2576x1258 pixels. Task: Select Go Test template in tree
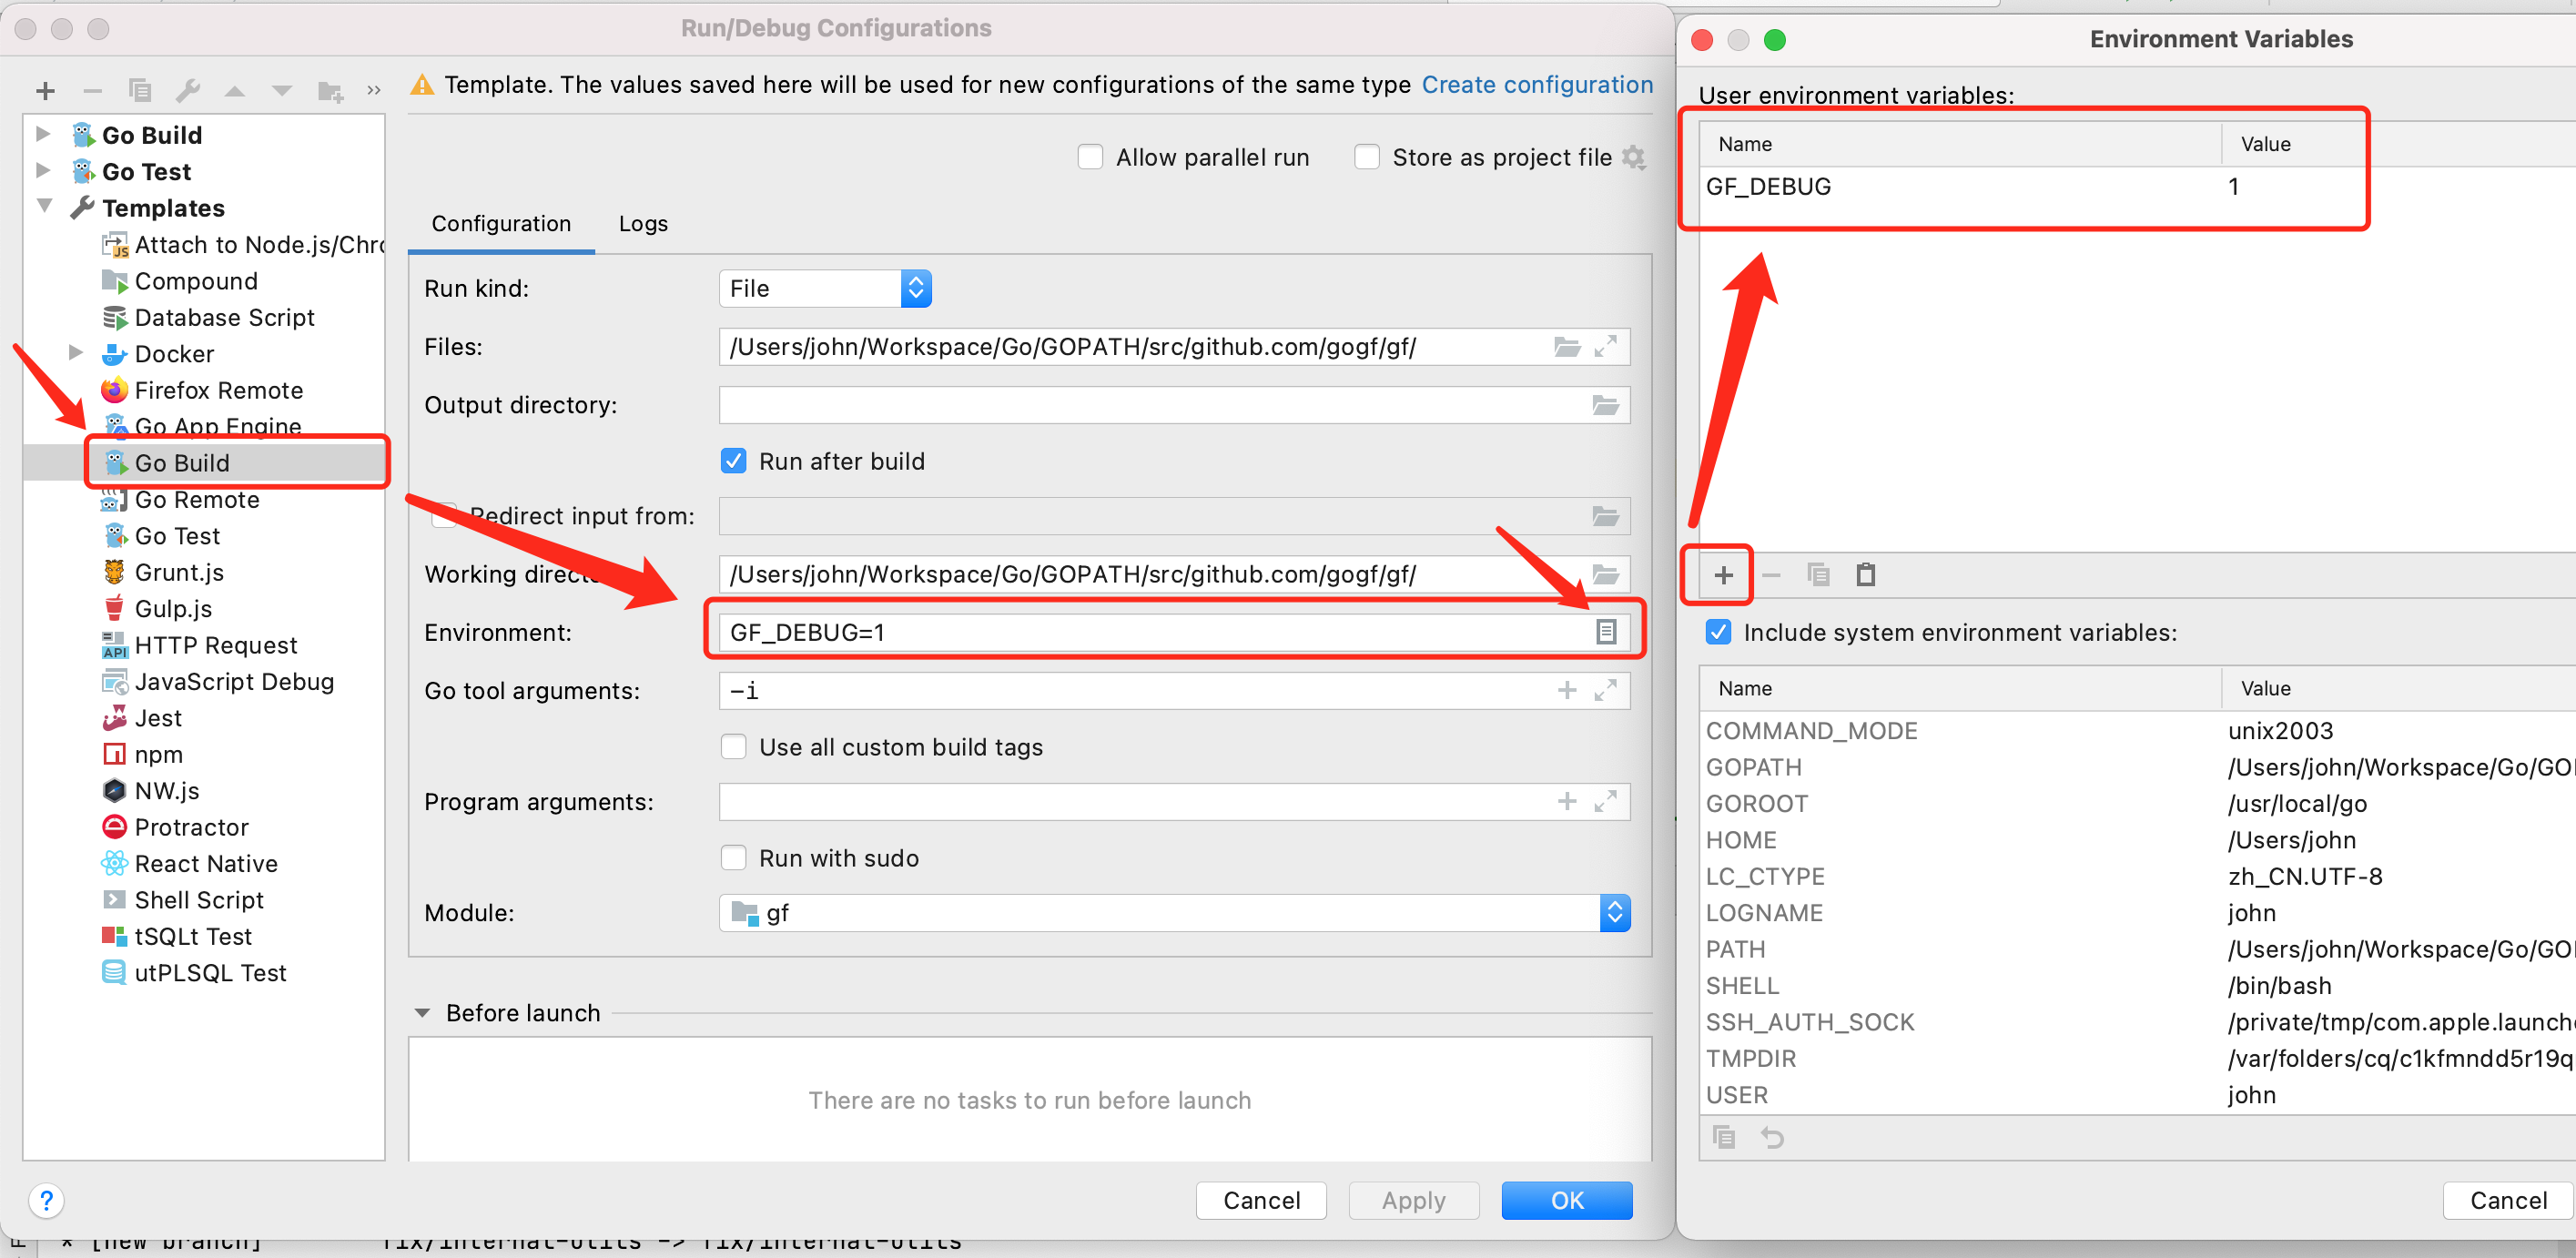click(177, 536)
